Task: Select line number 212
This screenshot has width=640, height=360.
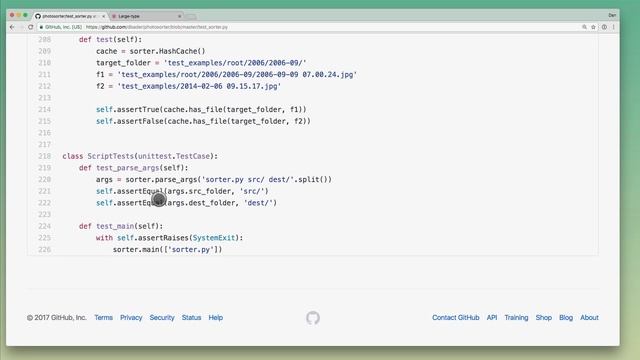Action: pos(44,86)
